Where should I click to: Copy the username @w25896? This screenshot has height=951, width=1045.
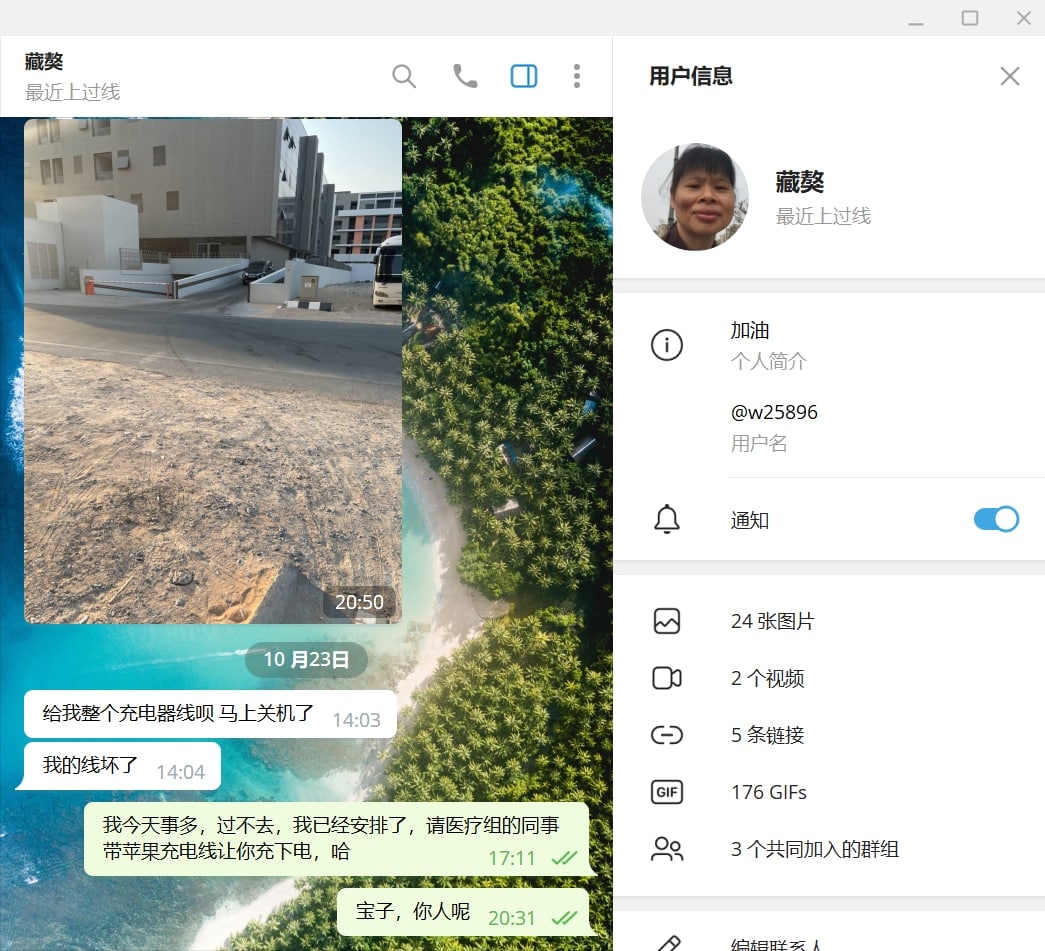tap(774, 413)
